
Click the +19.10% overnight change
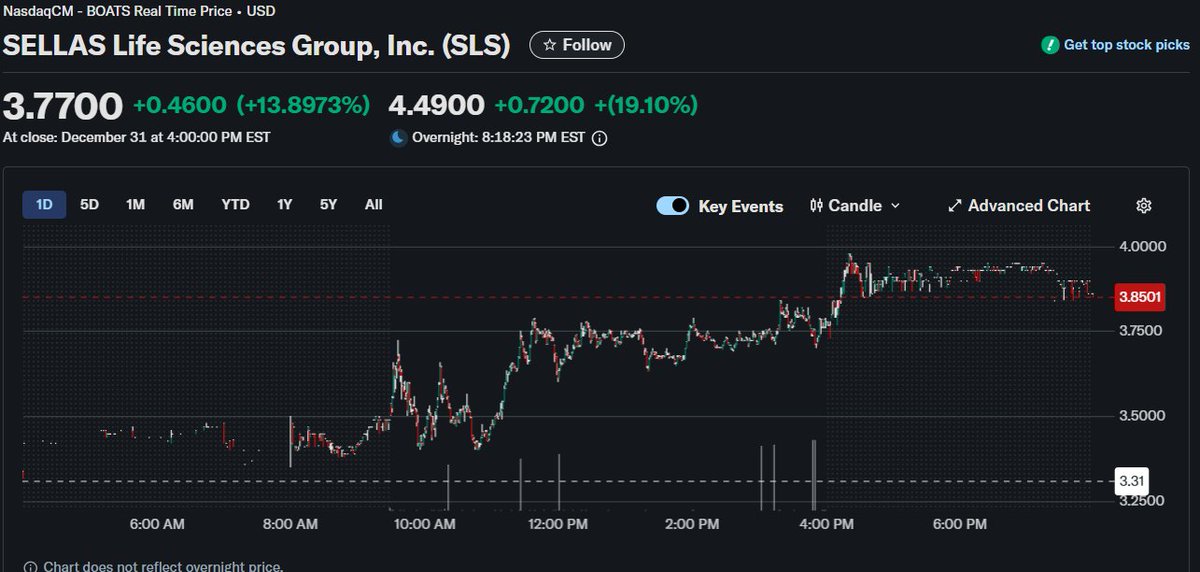tap(646, 105)
